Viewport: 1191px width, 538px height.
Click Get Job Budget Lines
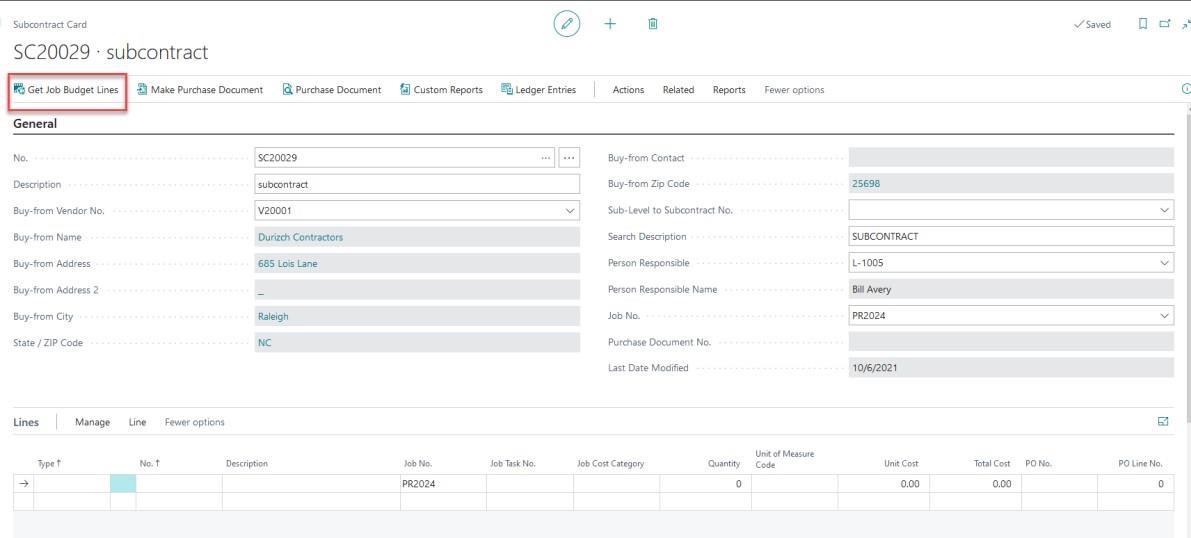(x=66, y=90)
